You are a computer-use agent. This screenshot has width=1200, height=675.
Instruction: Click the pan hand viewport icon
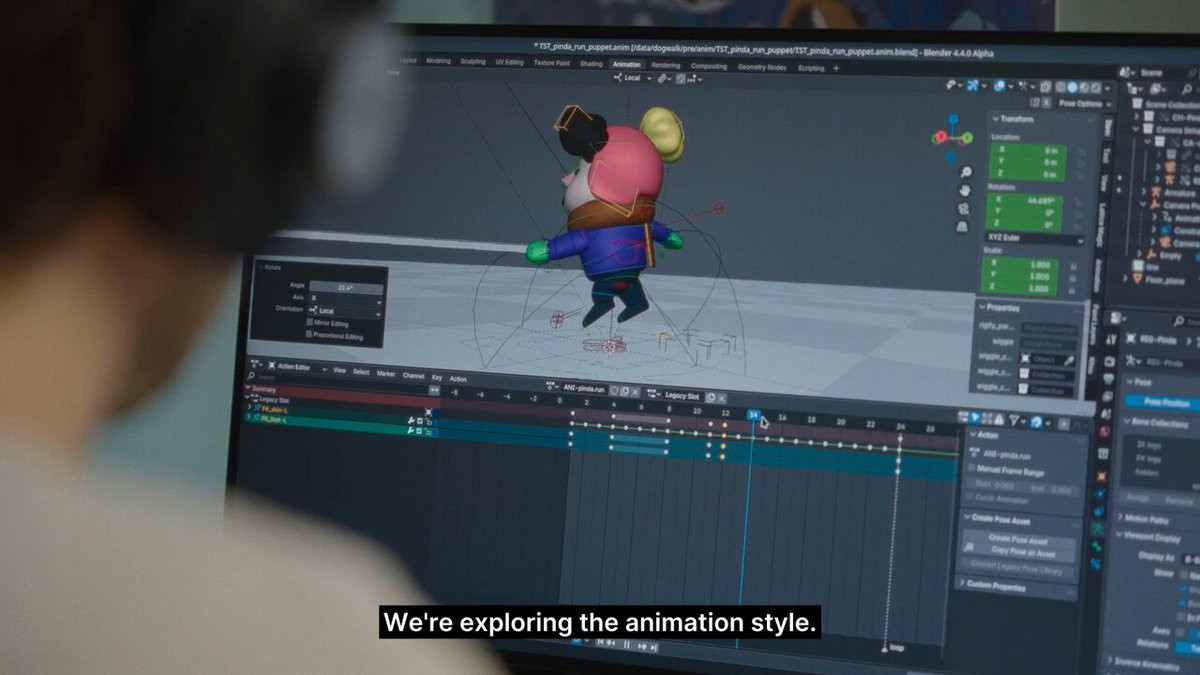[x=964, y=189]
